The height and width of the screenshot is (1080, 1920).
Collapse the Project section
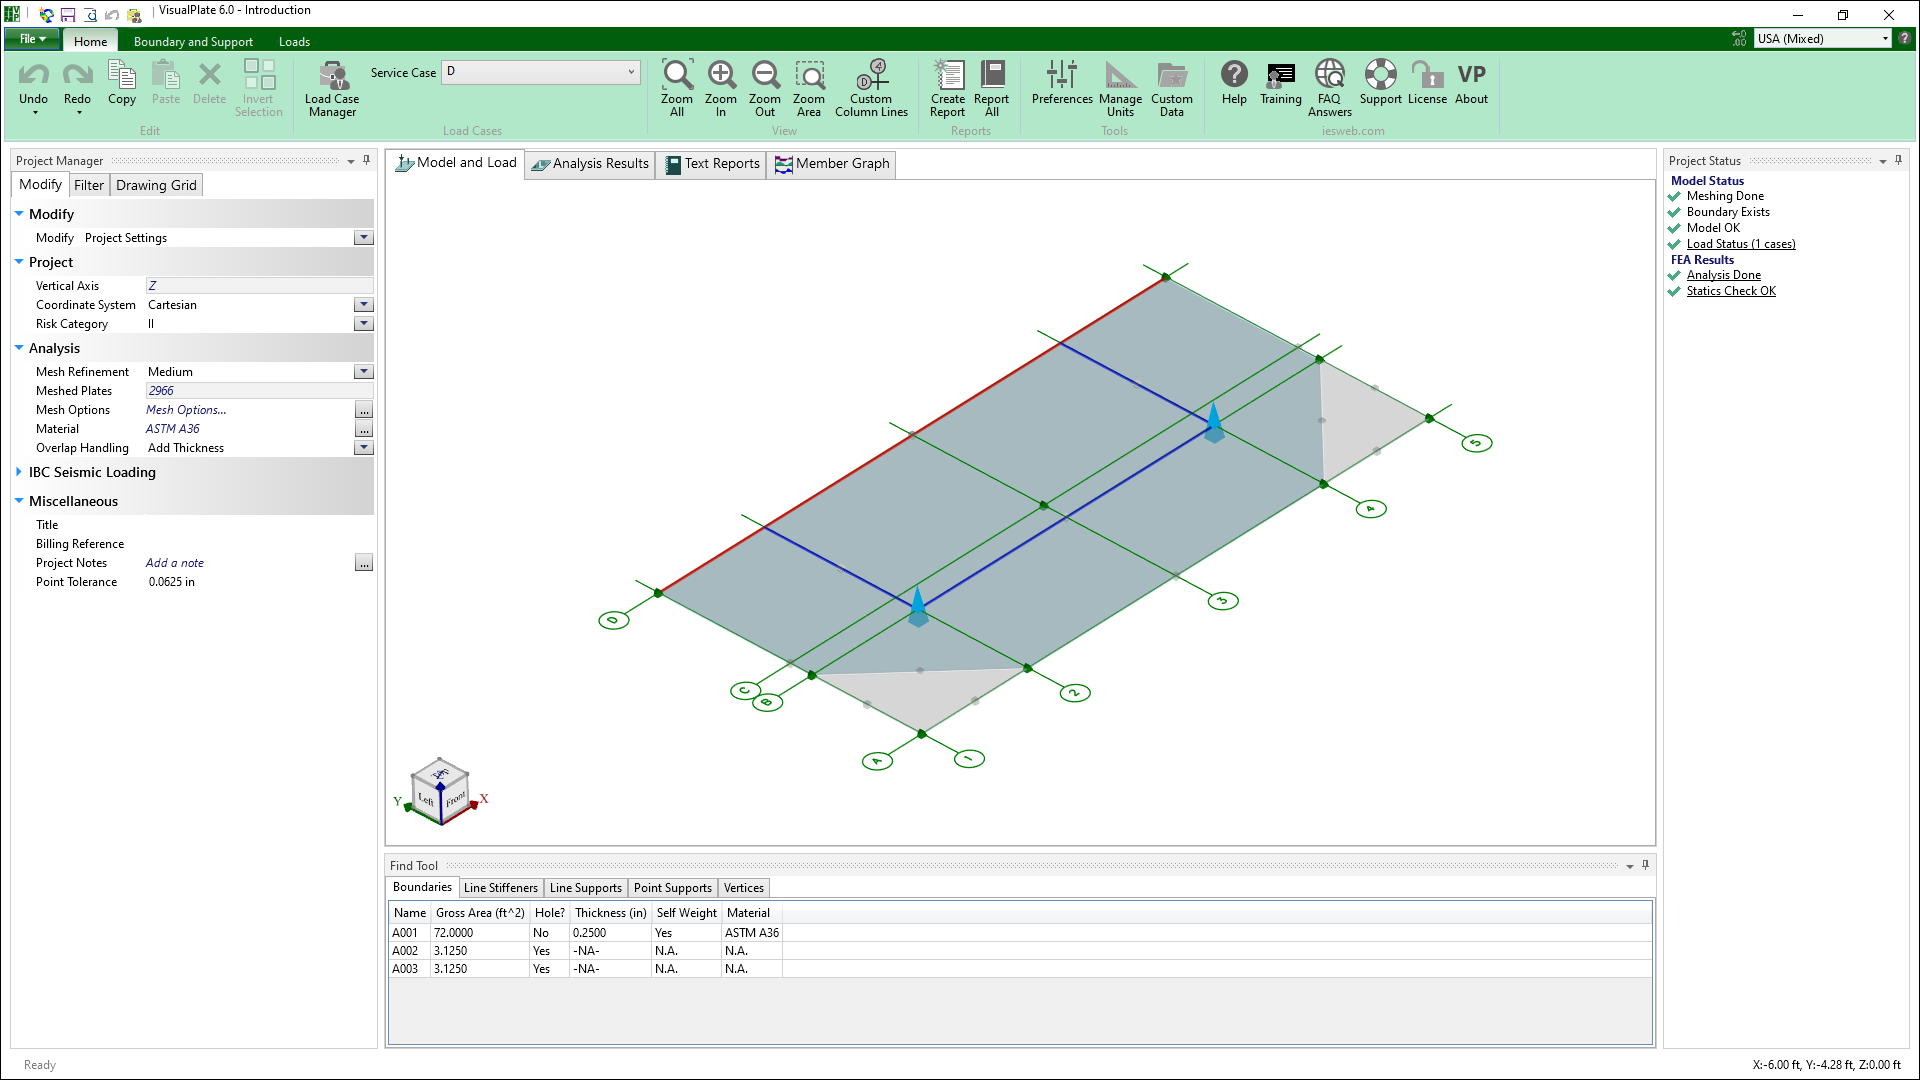(x=19, y=262)
